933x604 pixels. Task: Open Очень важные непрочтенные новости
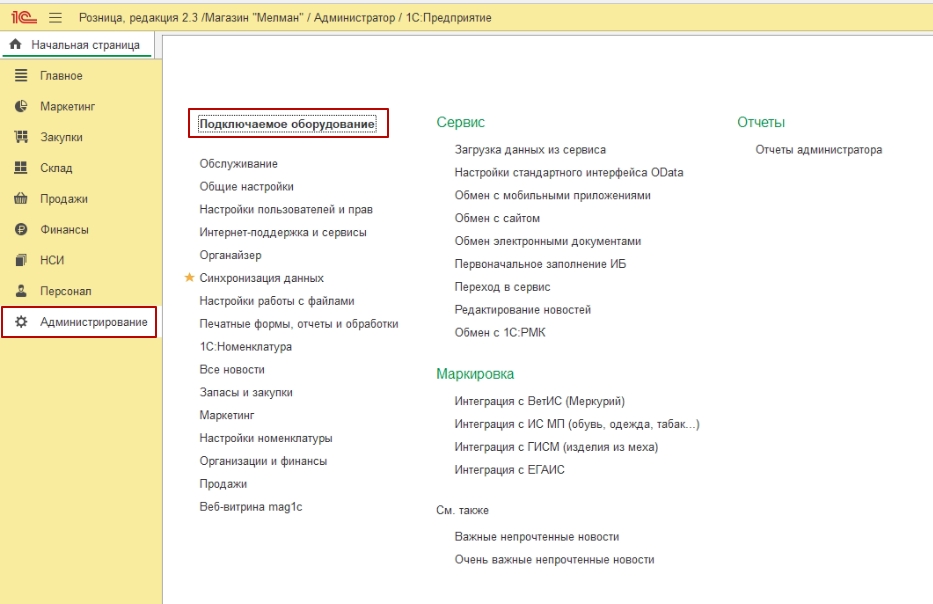coord(555,560)
